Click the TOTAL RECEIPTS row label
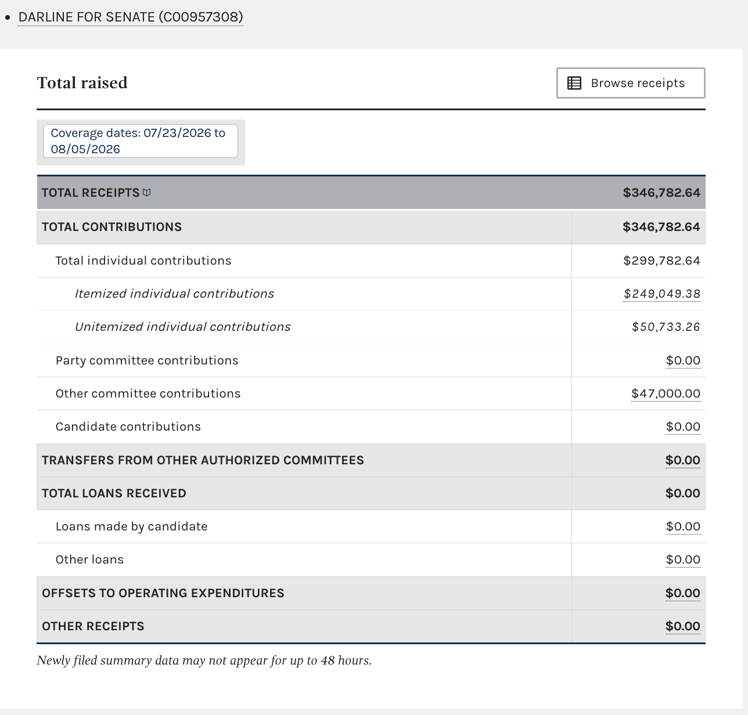 [x=90, y=193]
